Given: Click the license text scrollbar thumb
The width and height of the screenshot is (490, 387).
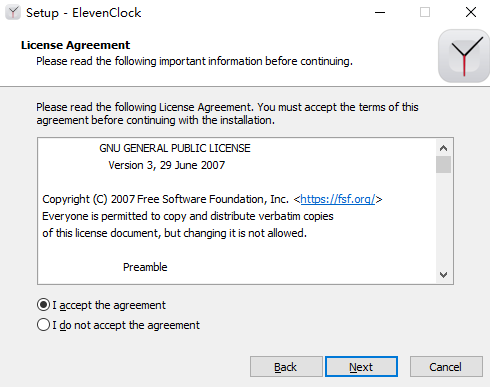Looking at the screenshot, I should (x=443, y=165).
